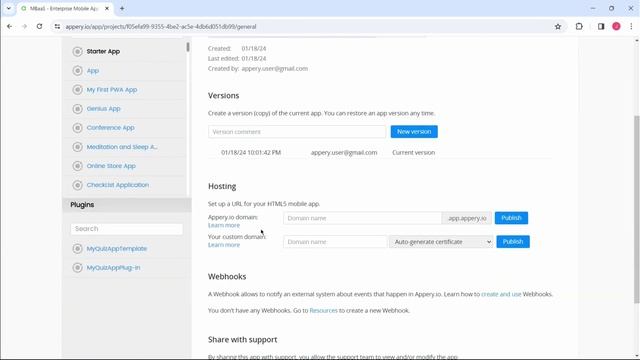Go back with browser back arrow

(9, 27)
